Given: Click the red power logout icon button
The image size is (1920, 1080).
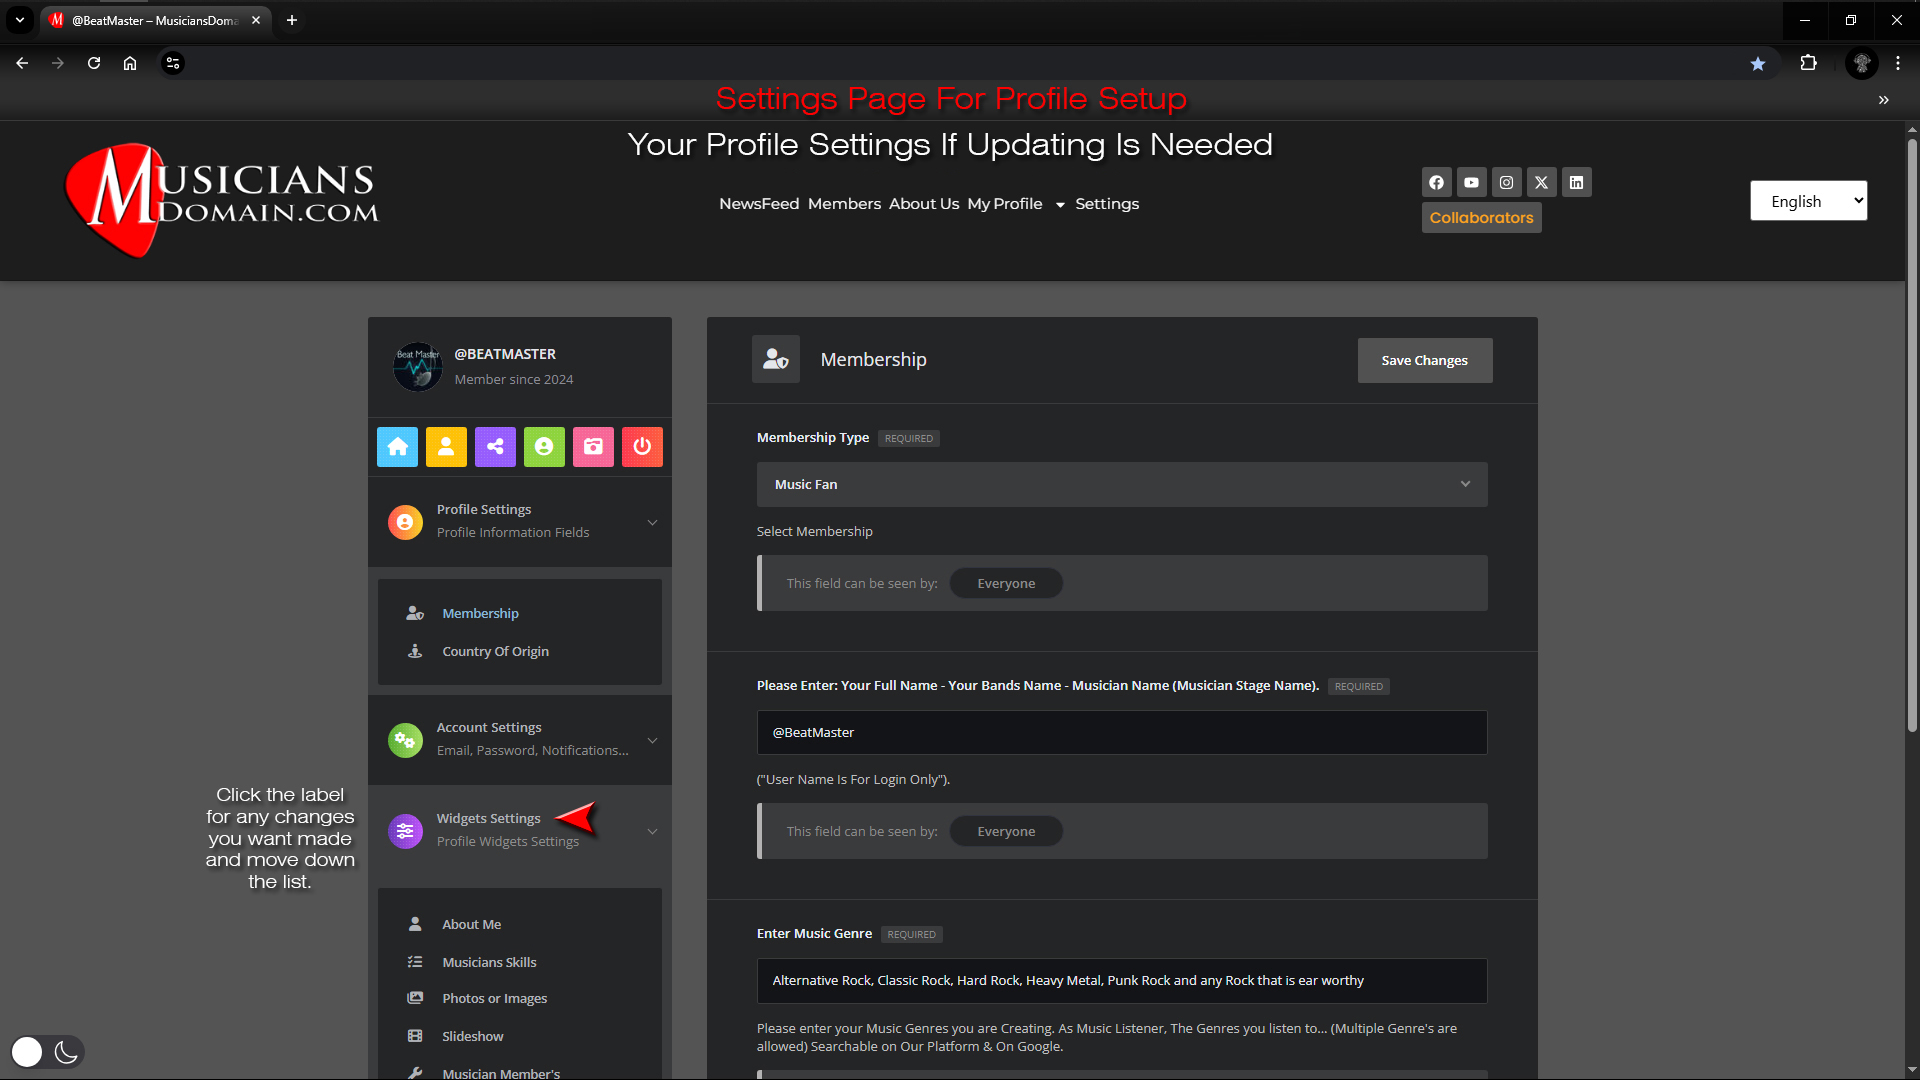Looking at the screenshot, I should click(642, 447).
